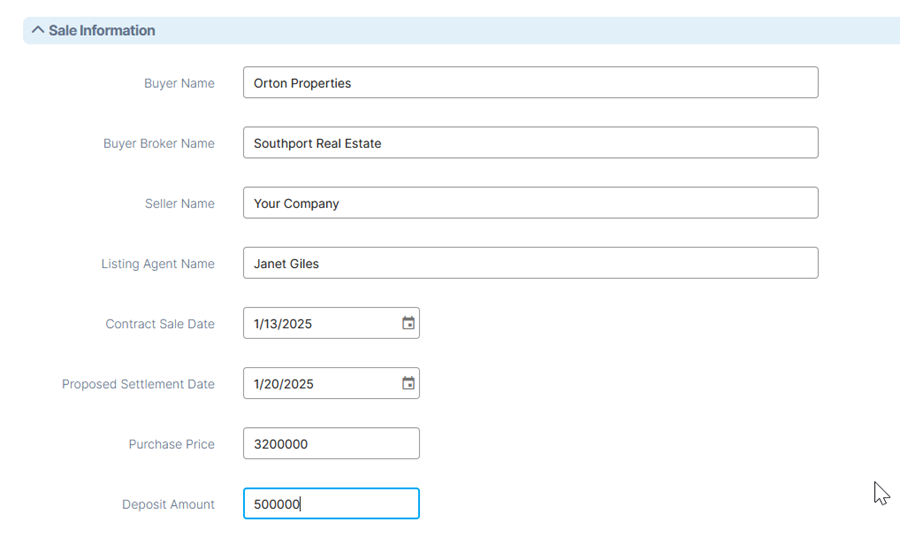Click the Buyer Name label
Screen dimensions: 900x545
(x=179, y=83)
